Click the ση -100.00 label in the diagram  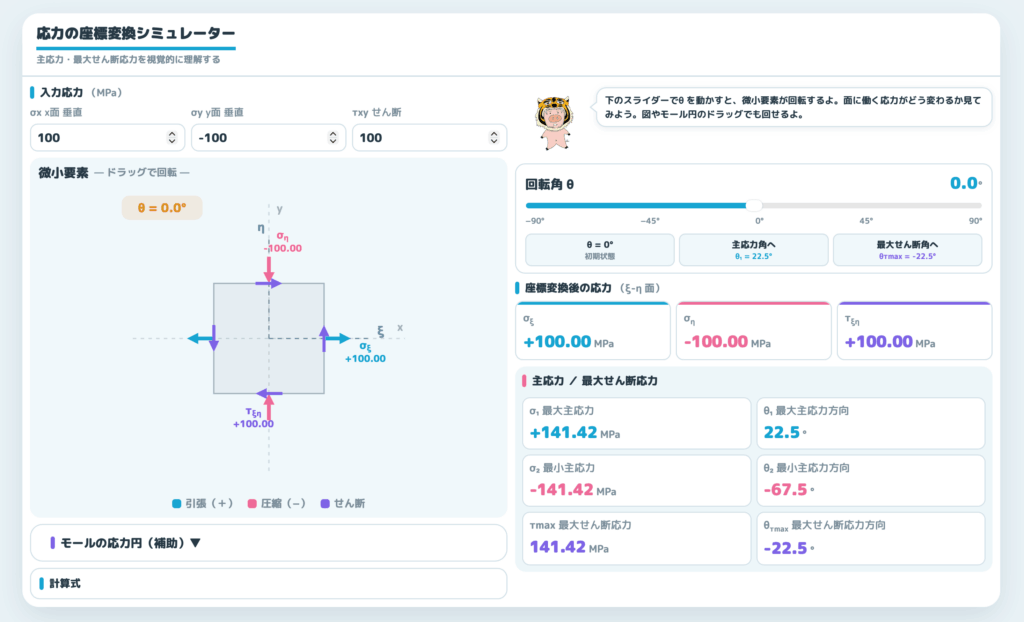point(283,242)
